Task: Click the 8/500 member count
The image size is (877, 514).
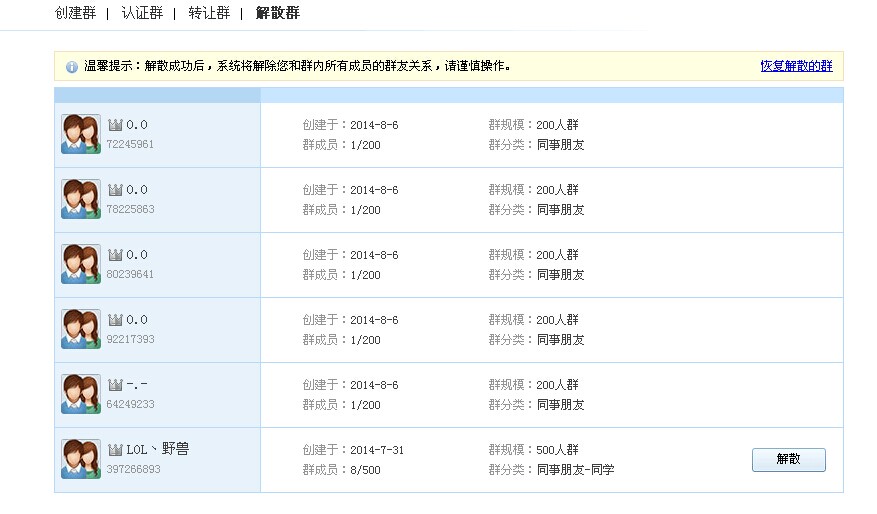Action: 365,470
